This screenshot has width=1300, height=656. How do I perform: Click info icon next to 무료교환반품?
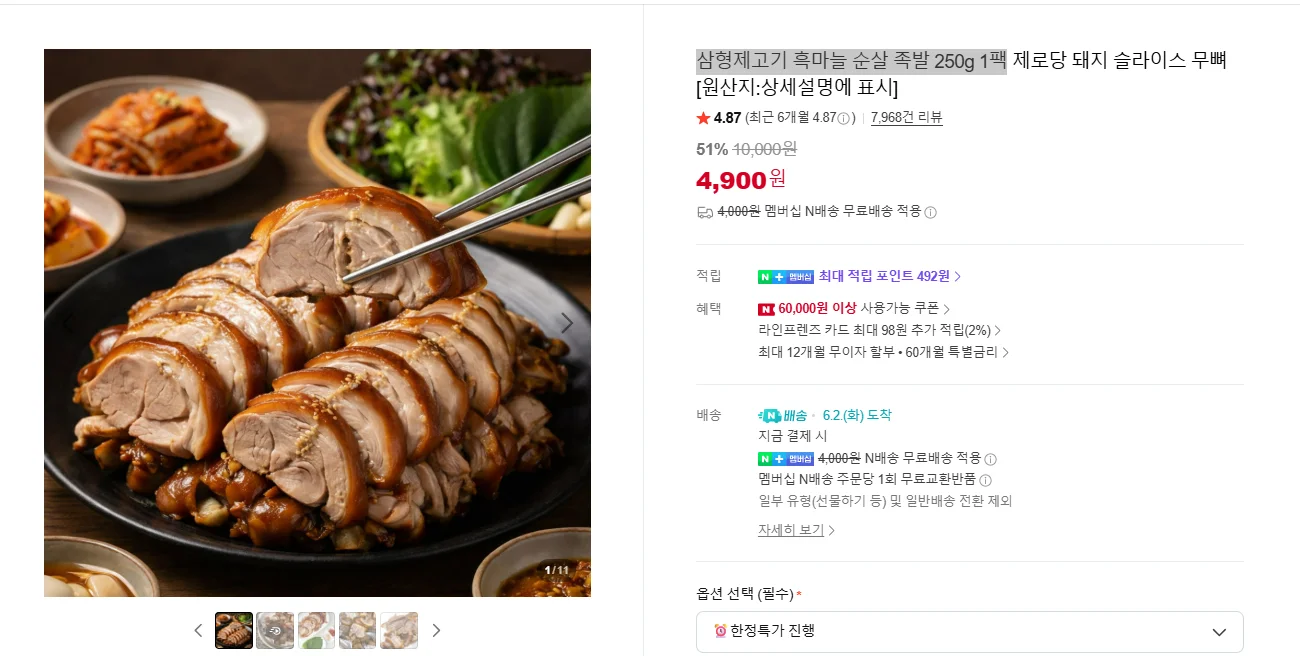(x=985, y=480)
